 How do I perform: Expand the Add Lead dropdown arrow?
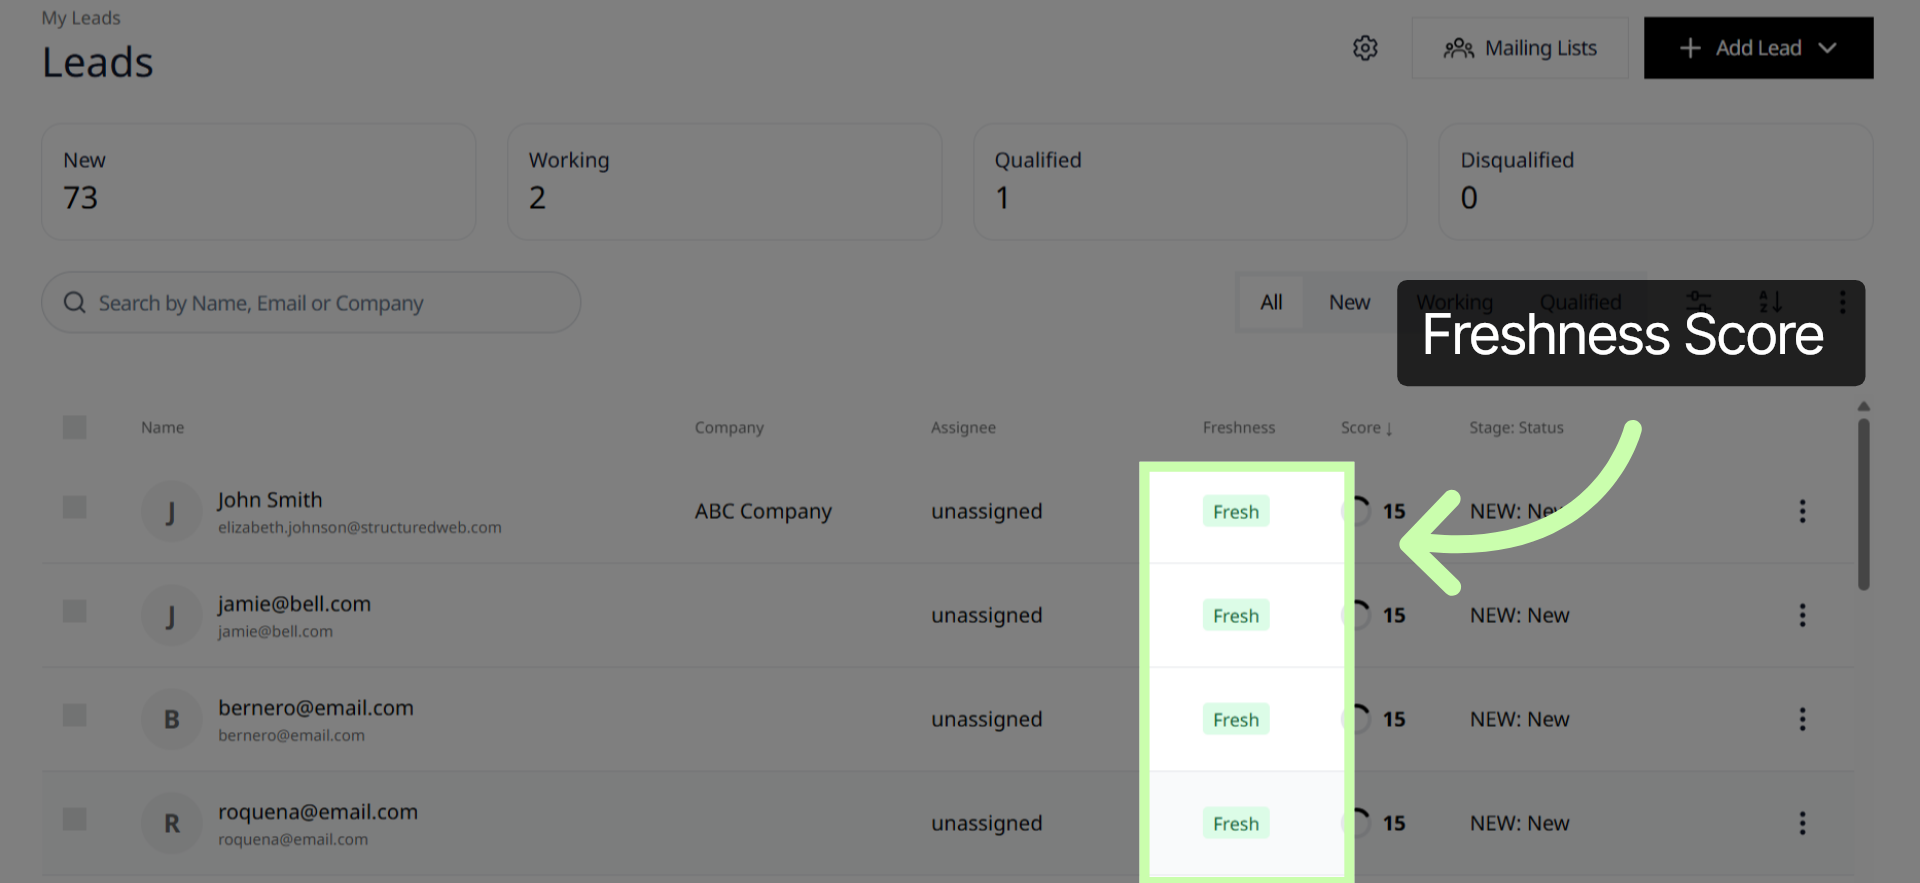coord(1827,48)
